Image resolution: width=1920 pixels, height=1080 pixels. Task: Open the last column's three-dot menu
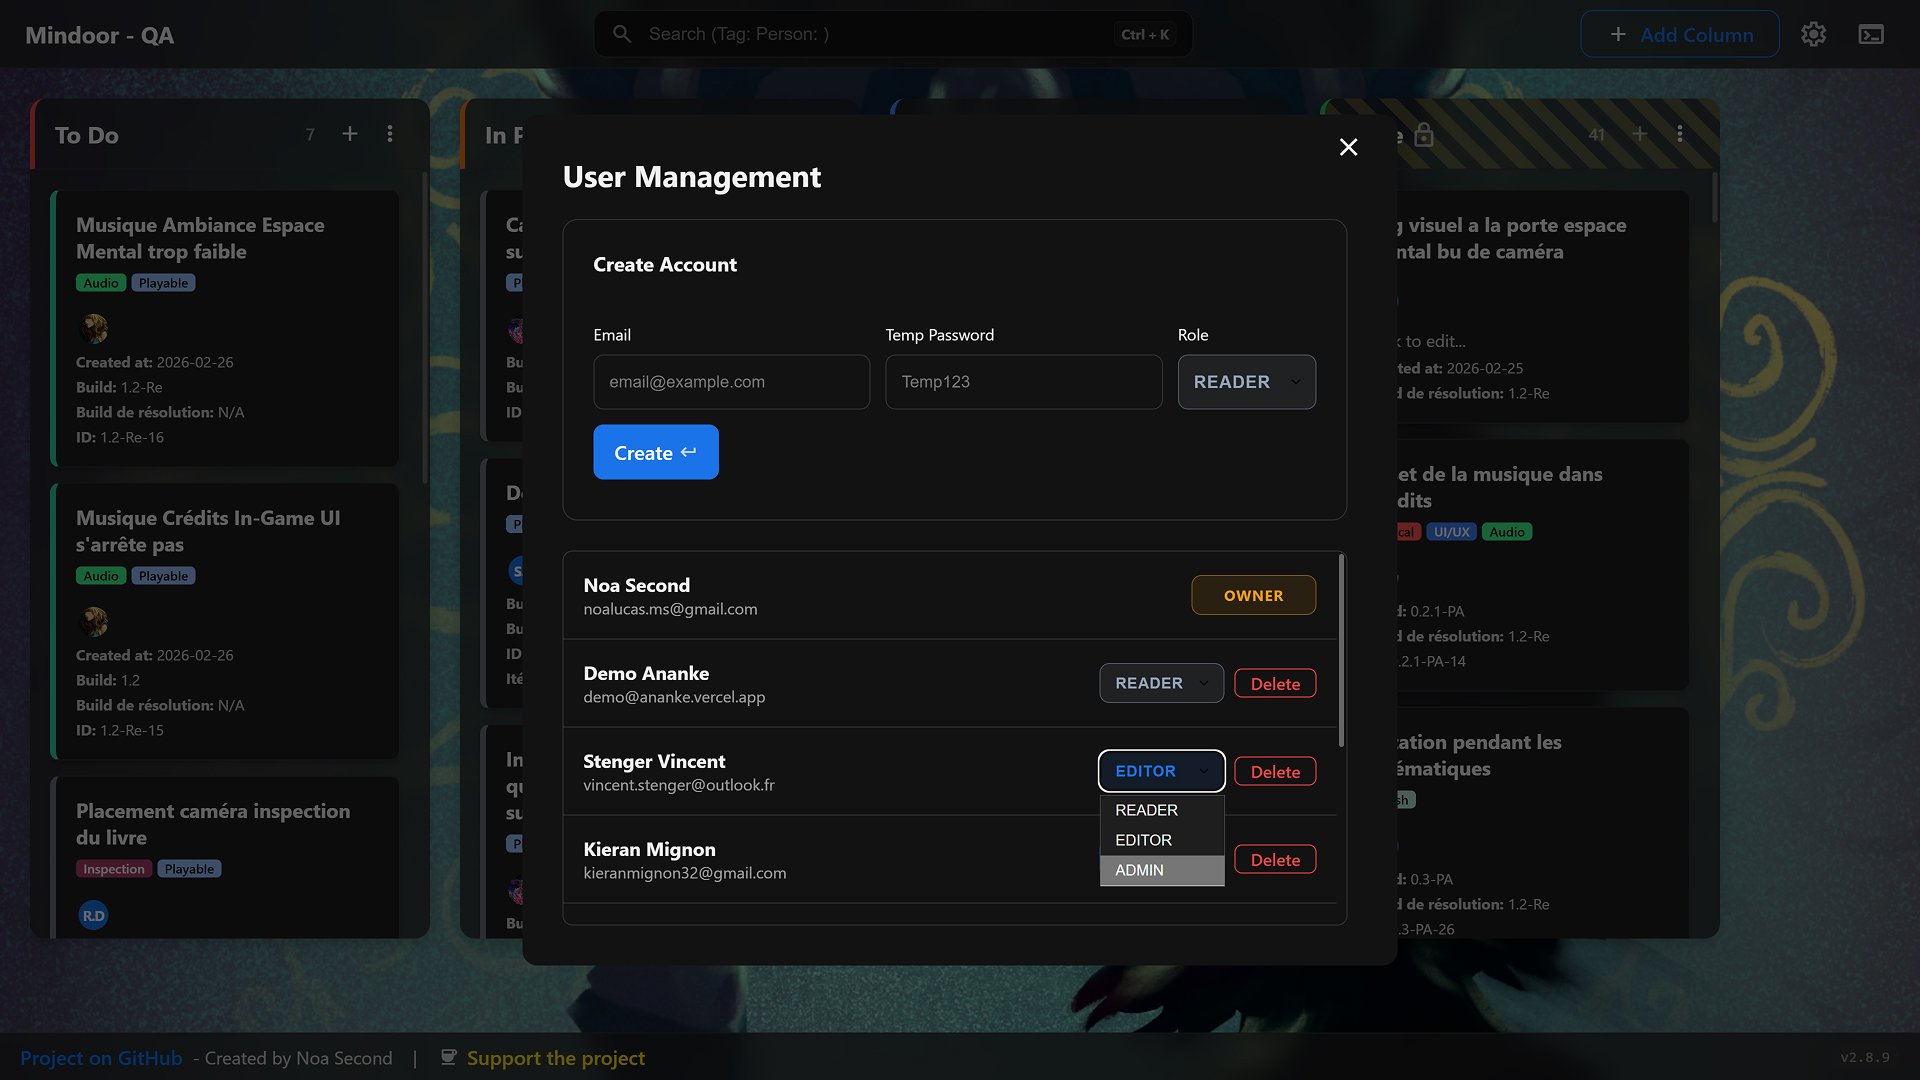click(x=1680, y=134)
